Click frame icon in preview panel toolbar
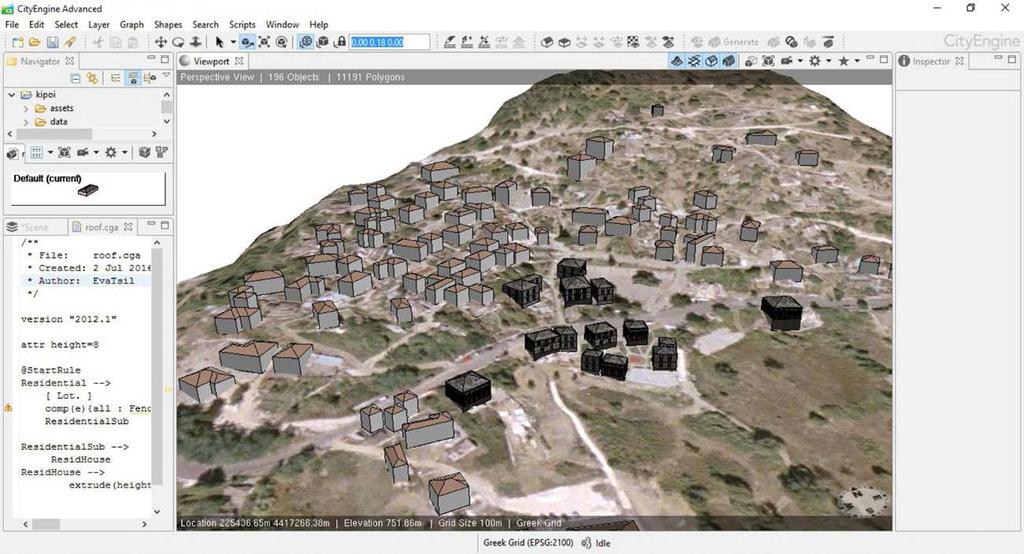 coord(64,152)
